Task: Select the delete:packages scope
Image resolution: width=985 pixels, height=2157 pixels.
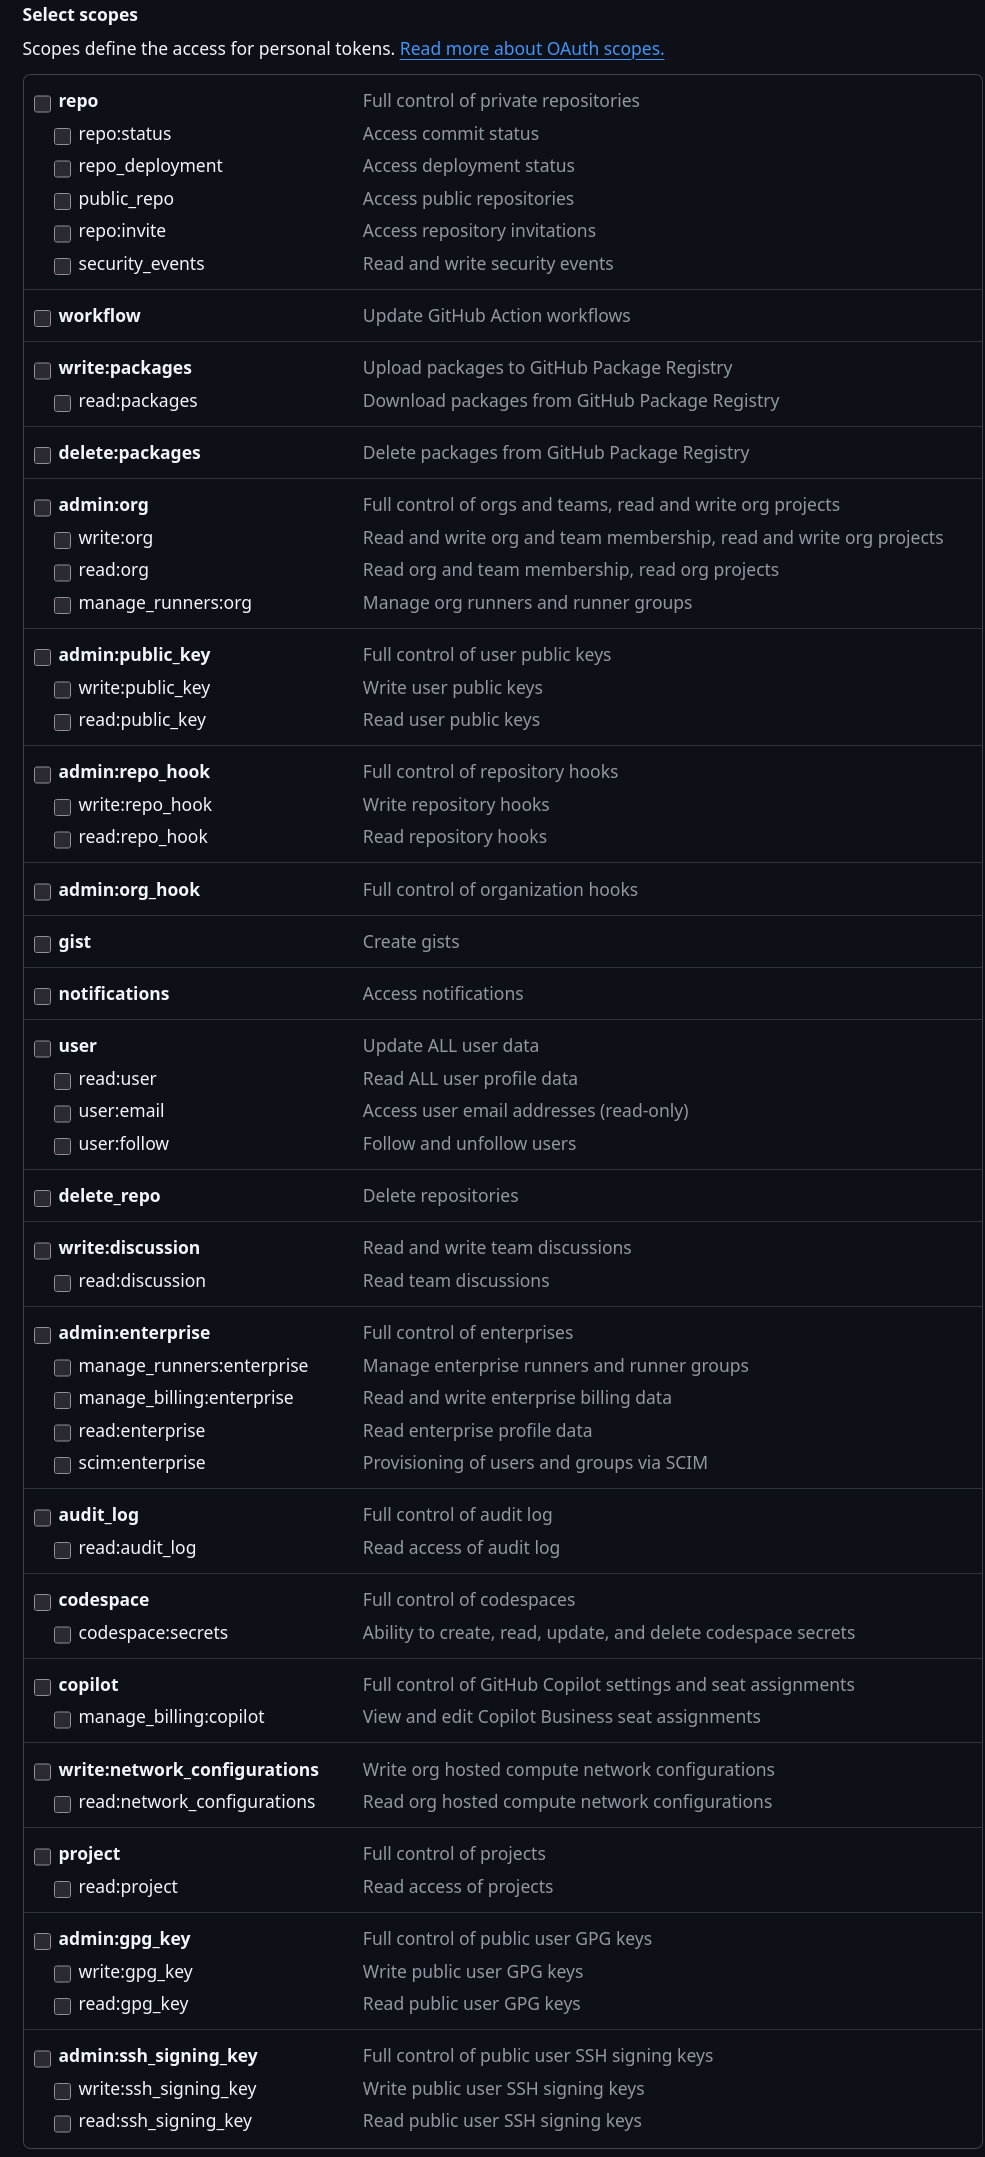Action: (x=42, y=455)
